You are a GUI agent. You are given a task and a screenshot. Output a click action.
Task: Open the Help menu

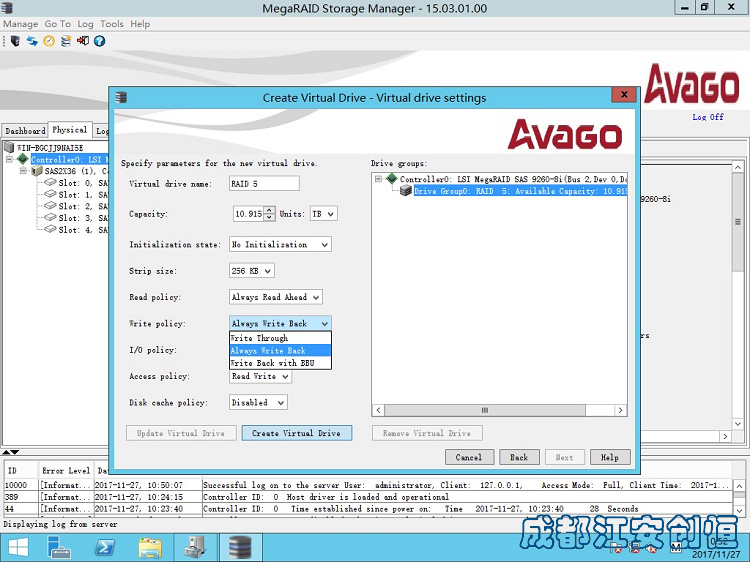[140, 24]
